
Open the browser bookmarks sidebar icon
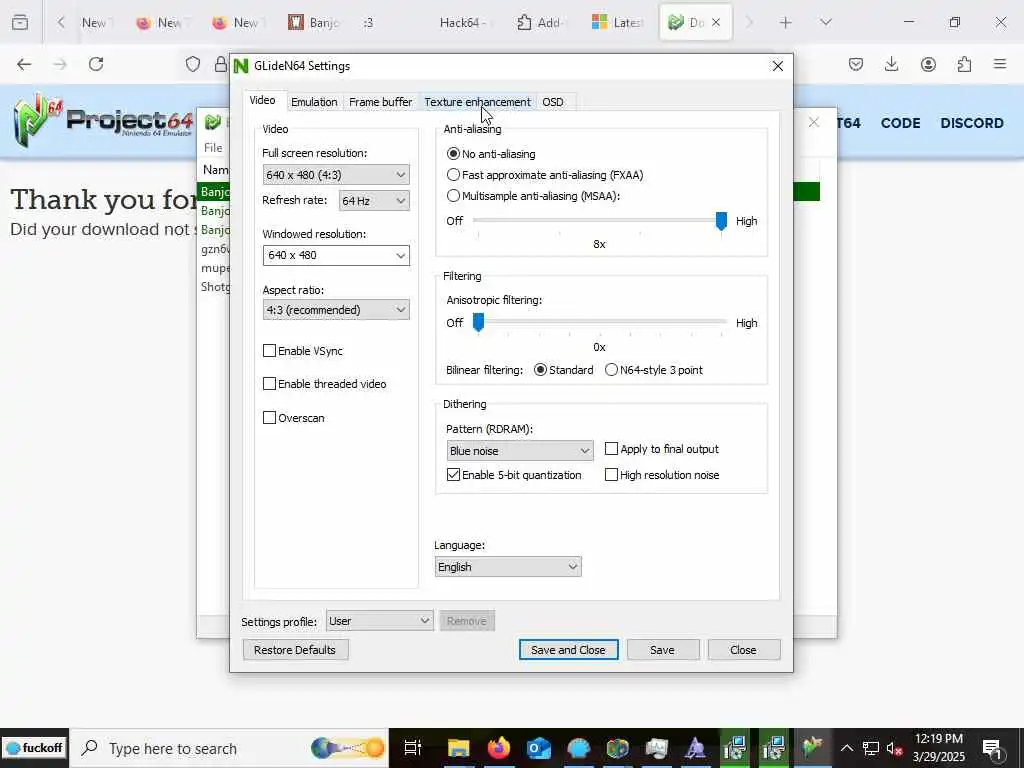pos(20,22)
